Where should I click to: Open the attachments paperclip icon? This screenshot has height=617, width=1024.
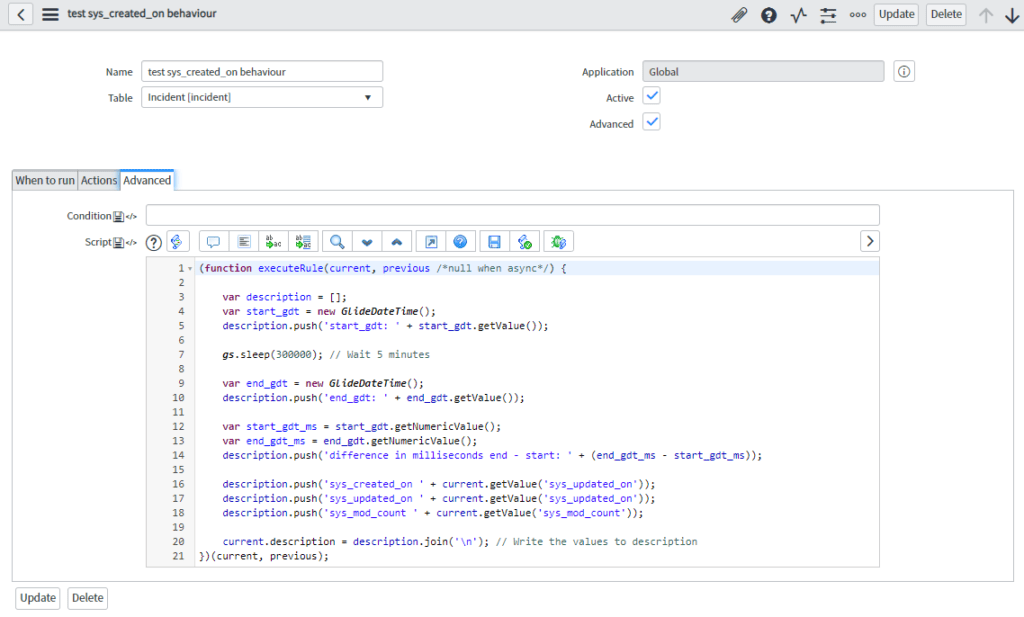[x=738, y=14]
